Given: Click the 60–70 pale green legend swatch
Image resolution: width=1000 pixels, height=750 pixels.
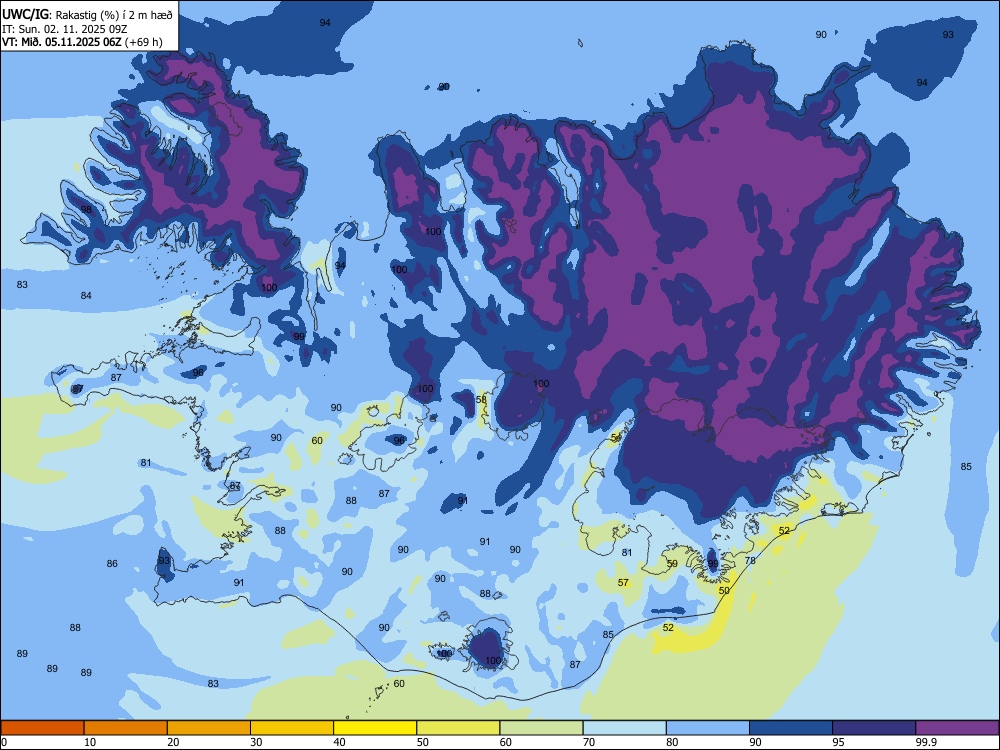Looking at the screenshot, I should click(541, 728).
